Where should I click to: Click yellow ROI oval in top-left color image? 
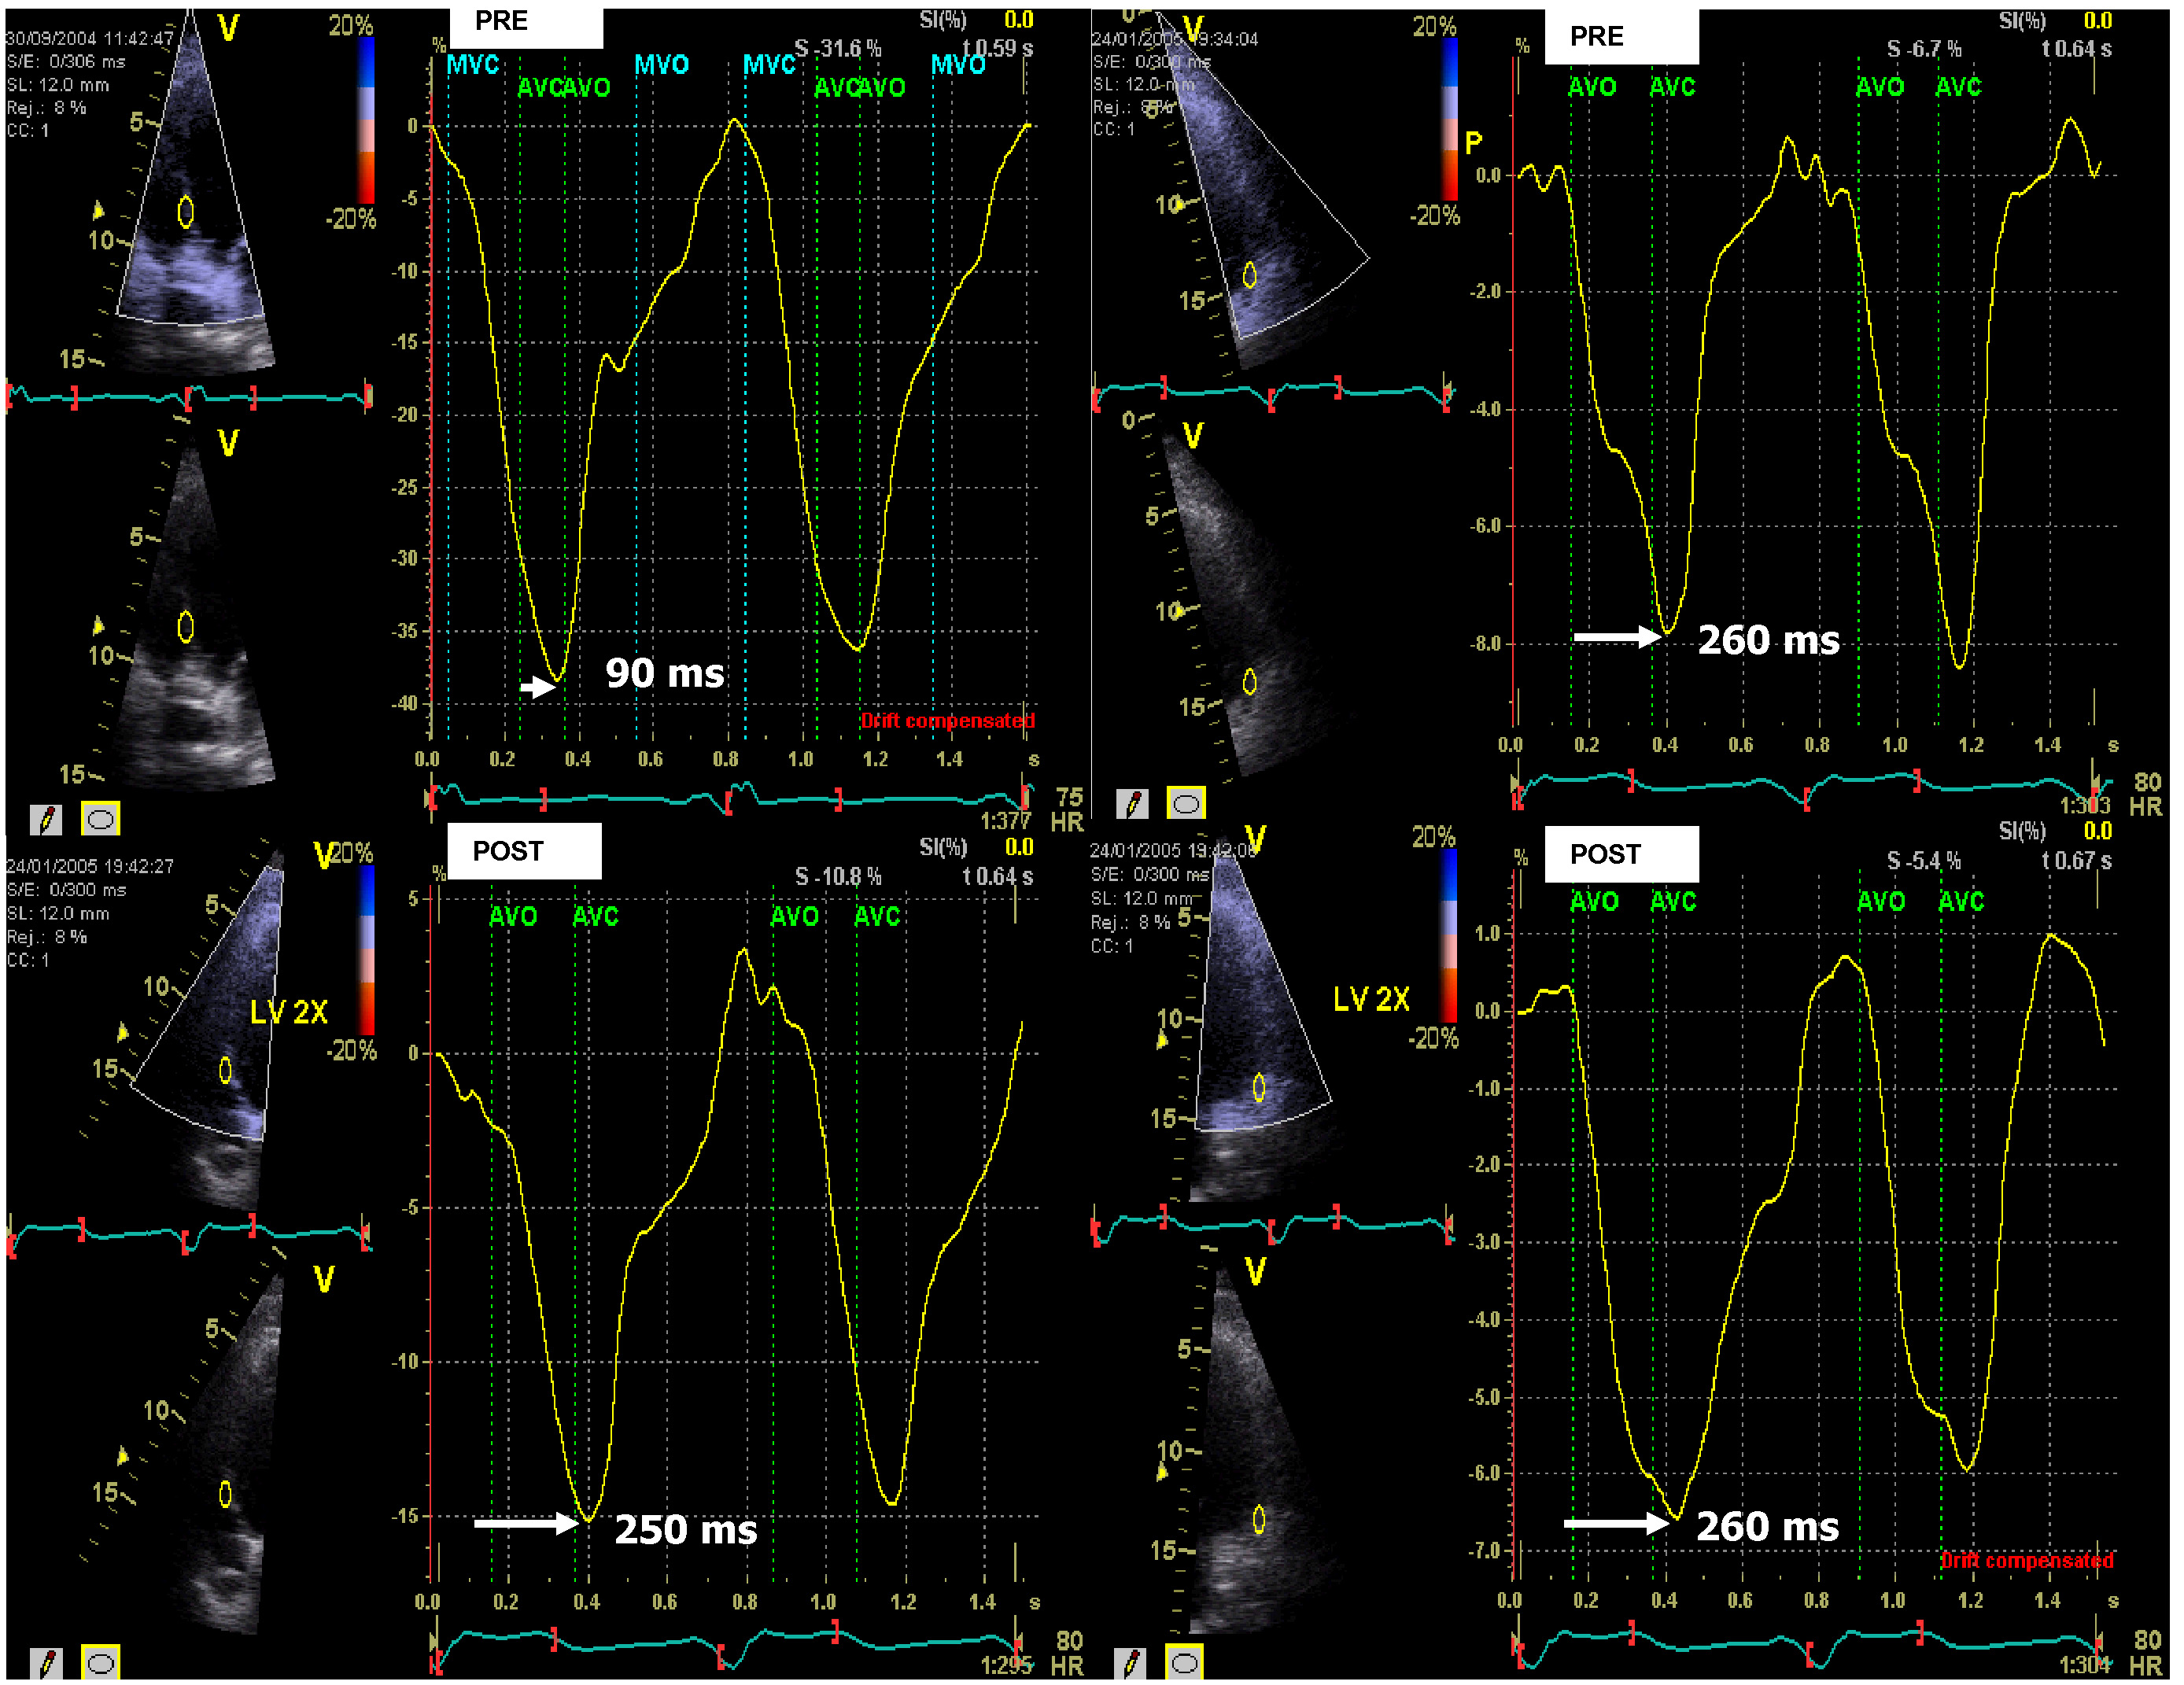(186, 211)
